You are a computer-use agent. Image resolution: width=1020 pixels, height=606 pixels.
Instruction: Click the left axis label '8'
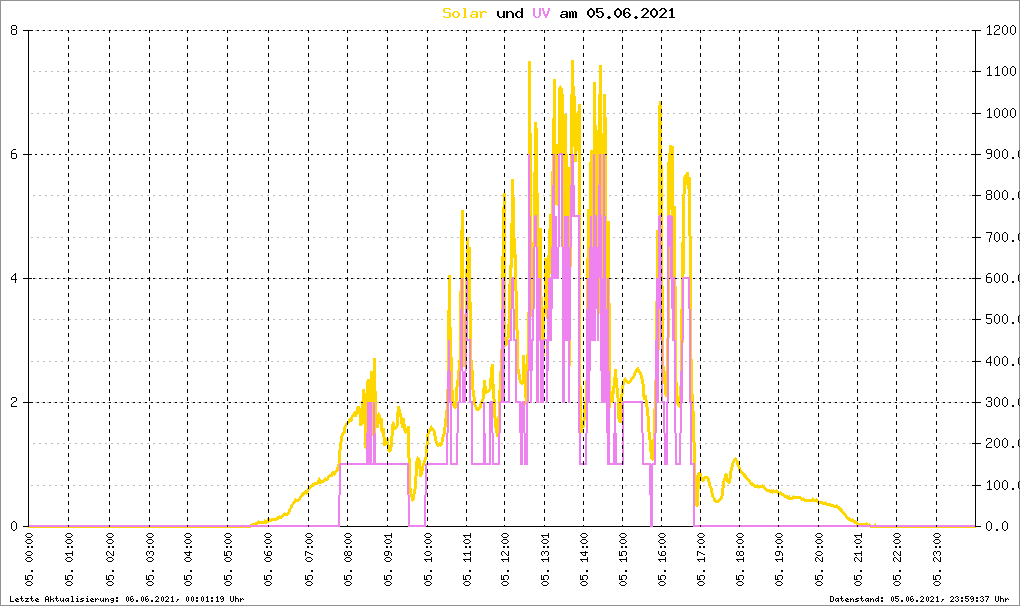pyautogui.click(x=14, y=31)
